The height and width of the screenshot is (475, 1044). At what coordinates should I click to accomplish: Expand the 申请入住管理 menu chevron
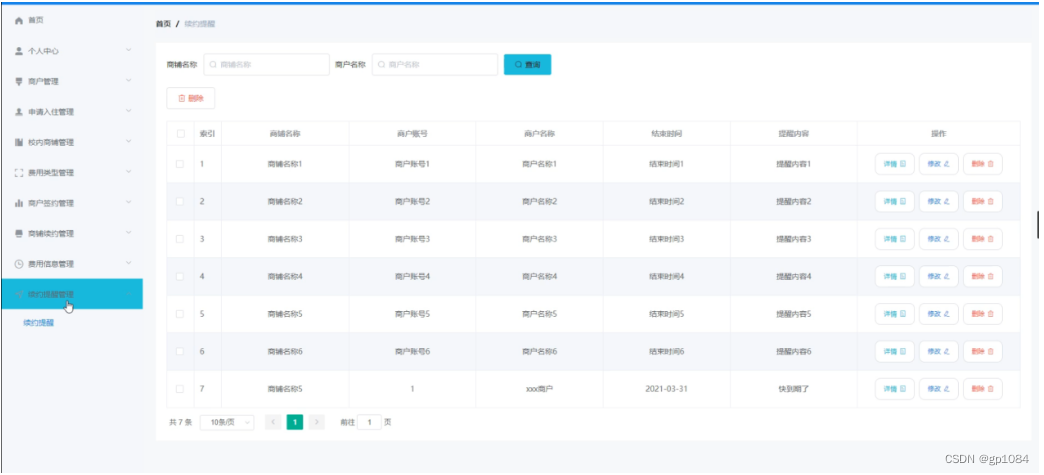(x=129, y=111)
